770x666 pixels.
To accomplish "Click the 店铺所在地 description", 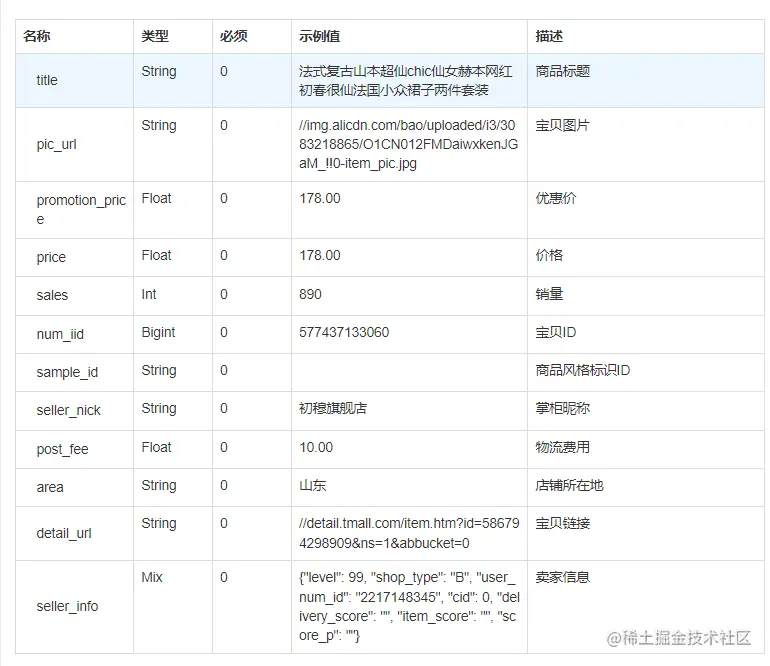I will (569, 485).
